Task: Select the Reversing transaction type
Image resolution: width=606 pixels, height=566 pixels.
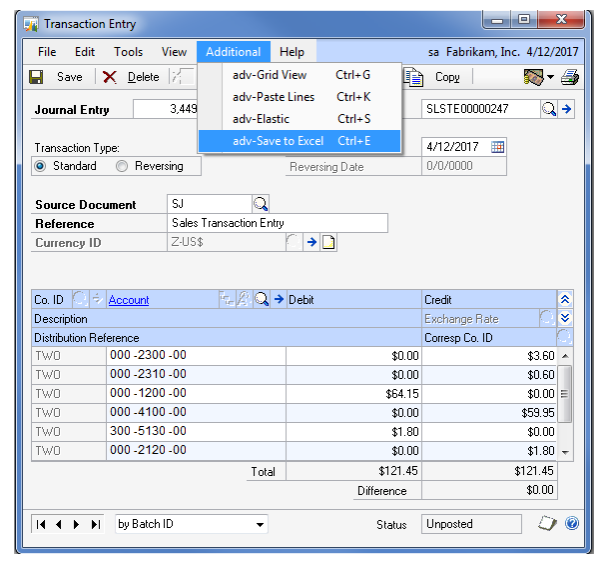Action: [x=122, y=166]
